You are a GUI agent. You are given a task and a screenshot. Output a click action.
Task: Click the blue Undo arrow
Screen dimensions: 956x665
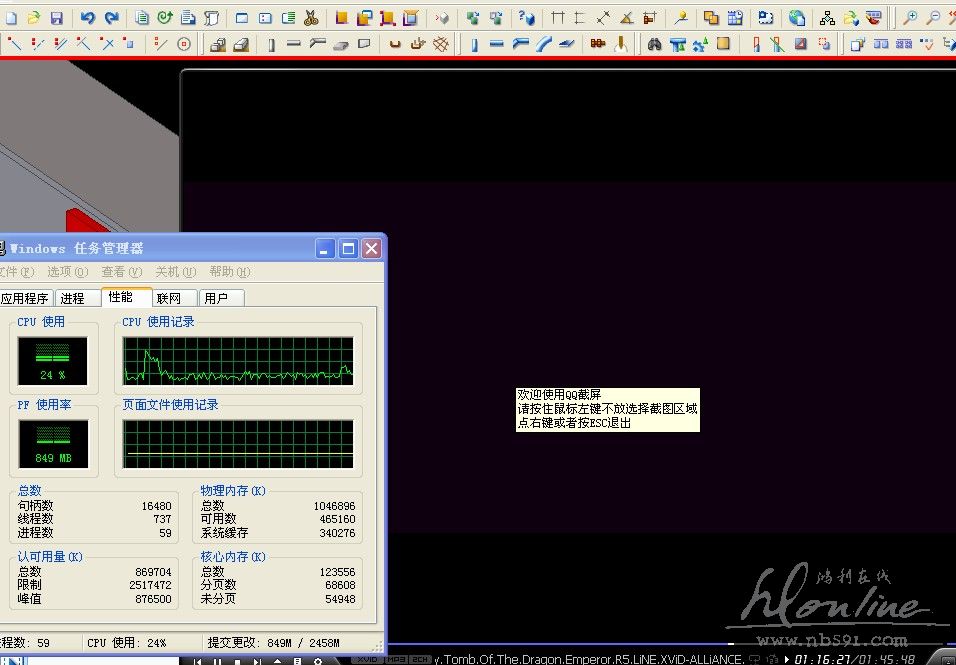[x=87, y=18]
